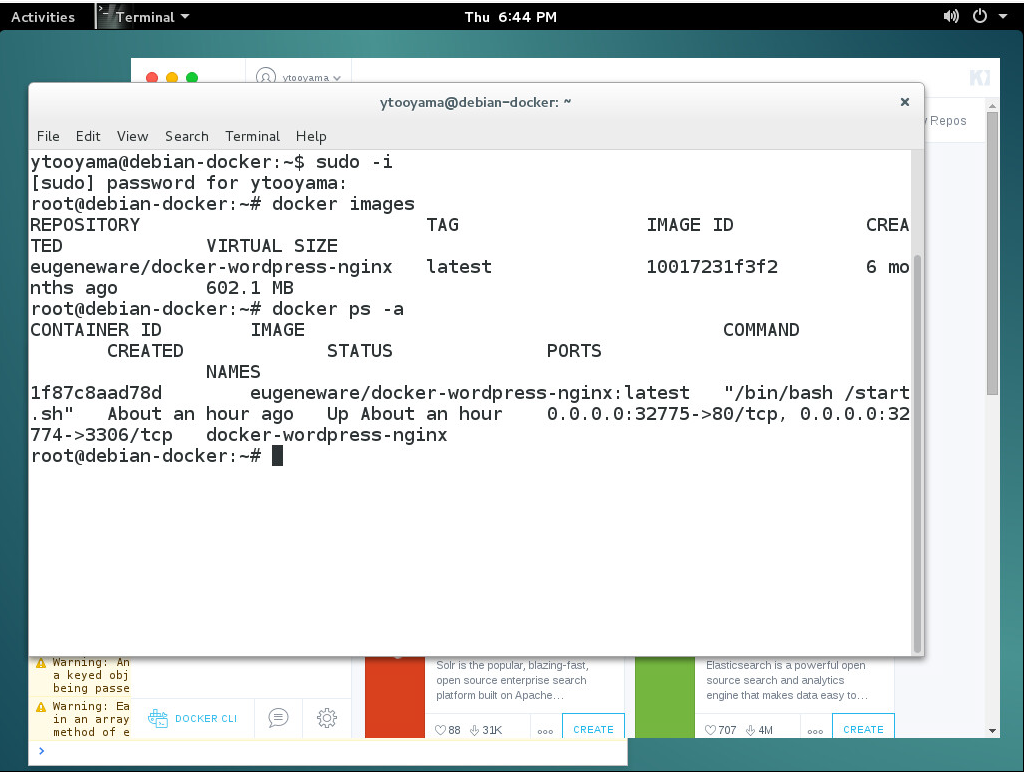
Task: Open Kitematic preferences gear icon
Action: tap(327, 718)
